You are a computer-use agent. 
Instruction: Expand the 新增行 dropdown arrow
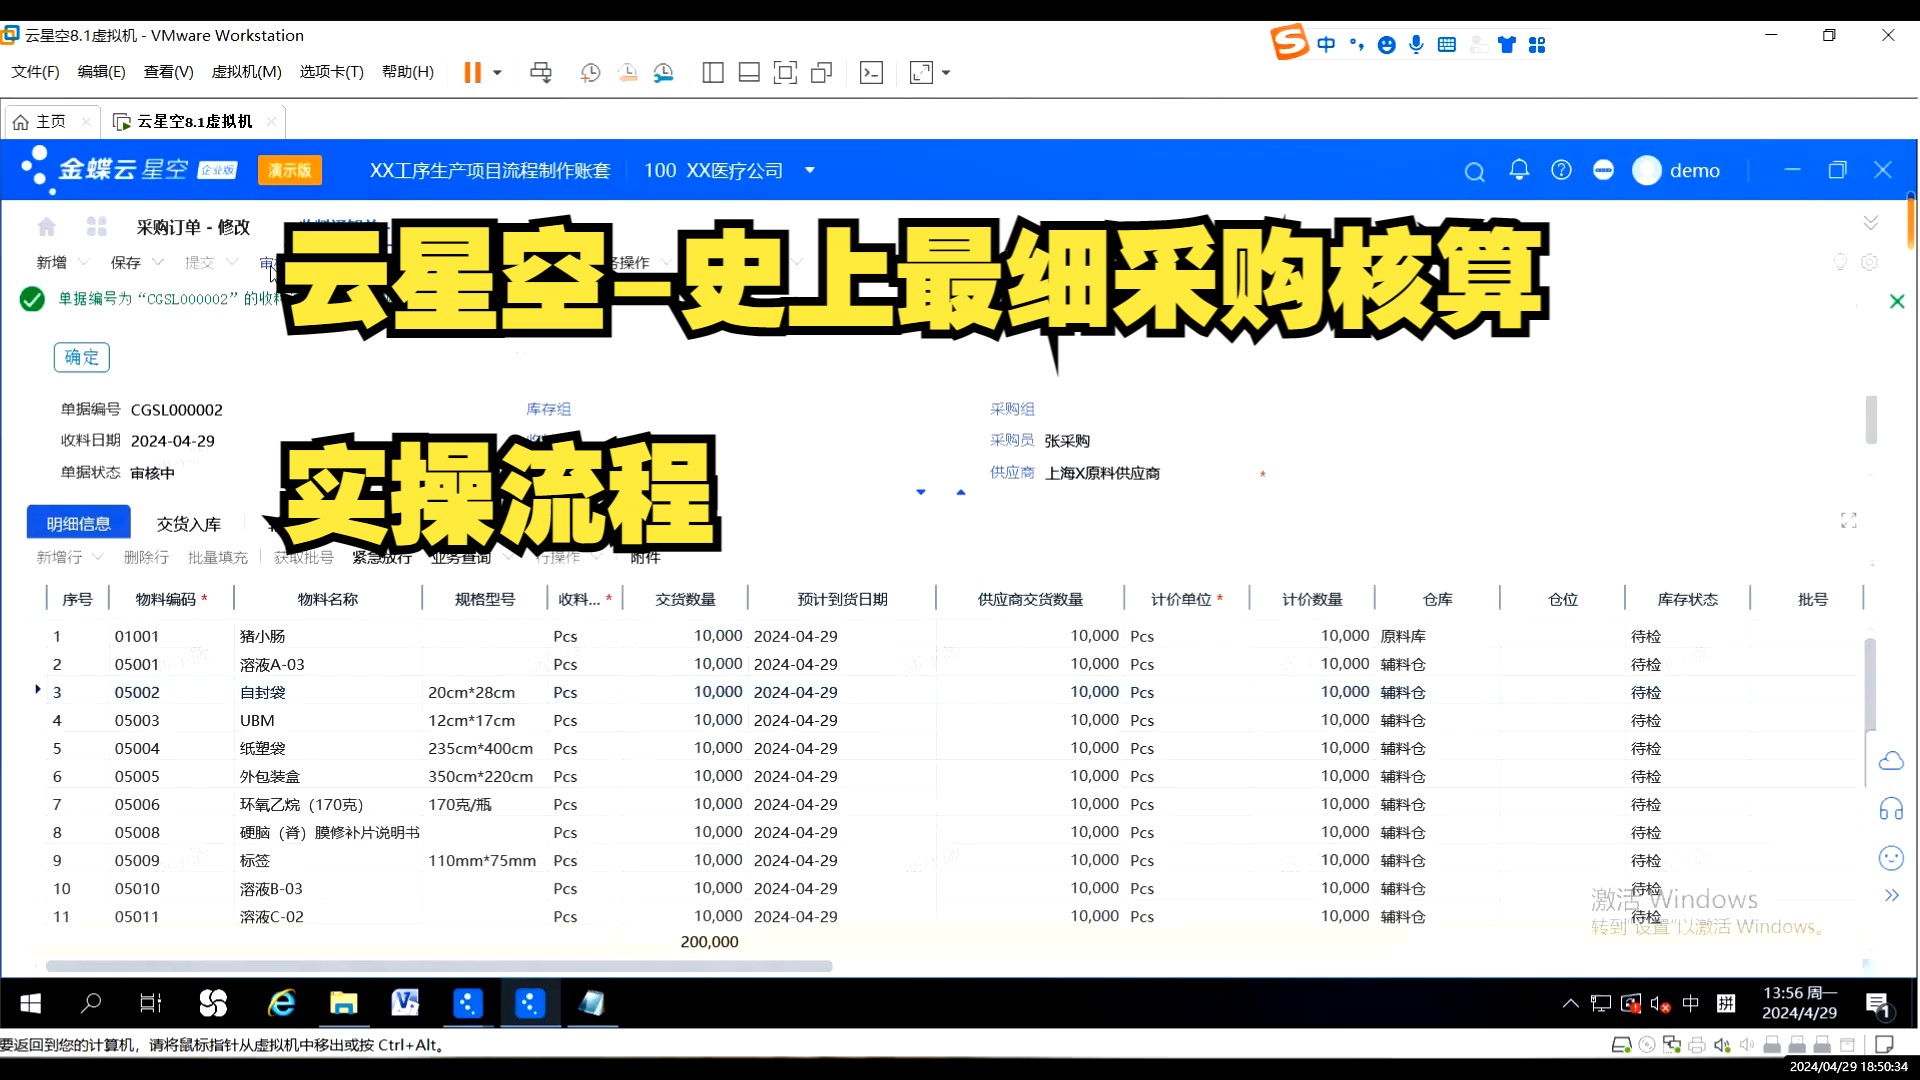coord(97,557)
